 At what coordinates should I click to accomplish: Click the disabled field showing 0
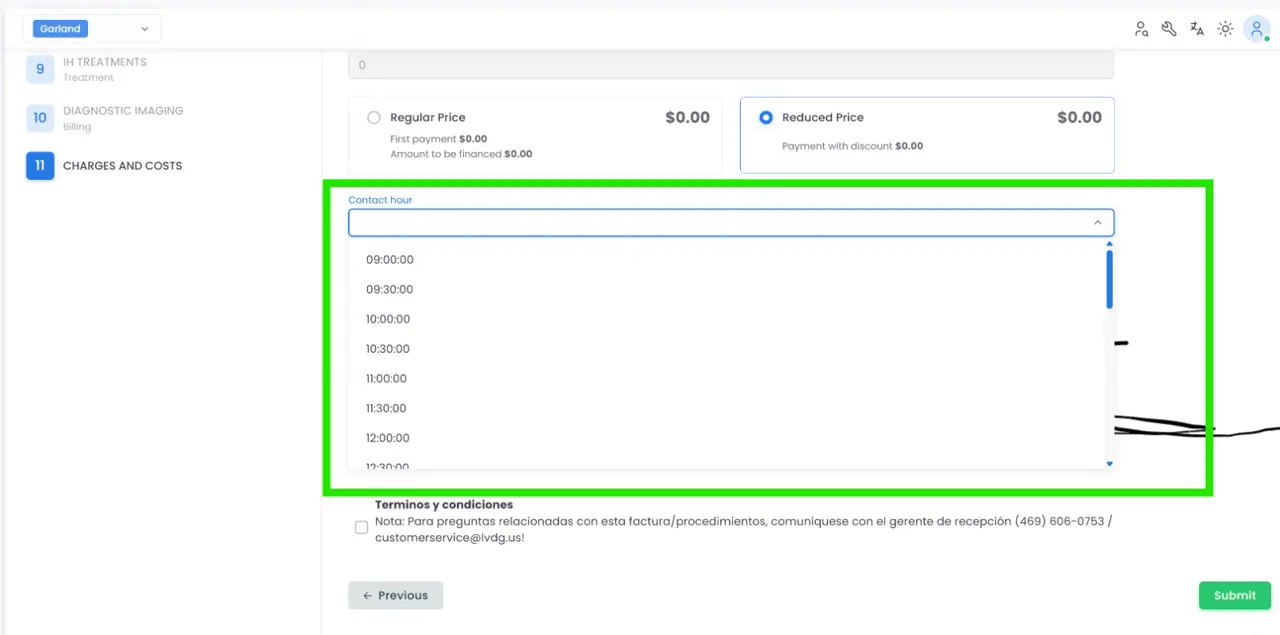coord(731,65)
